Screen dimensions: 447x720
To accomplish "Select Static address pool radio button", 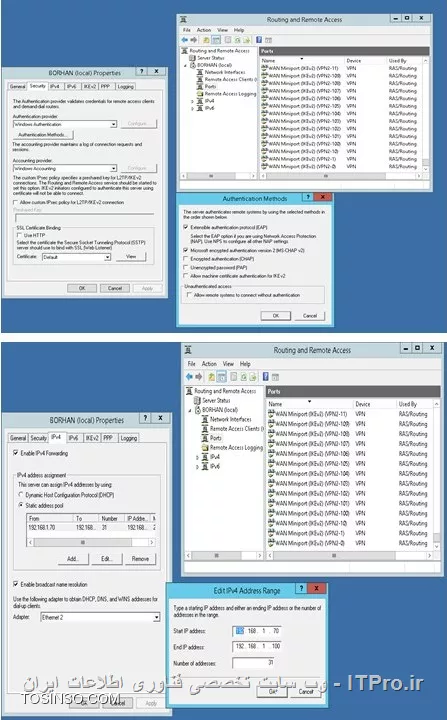I will (21, 505).
